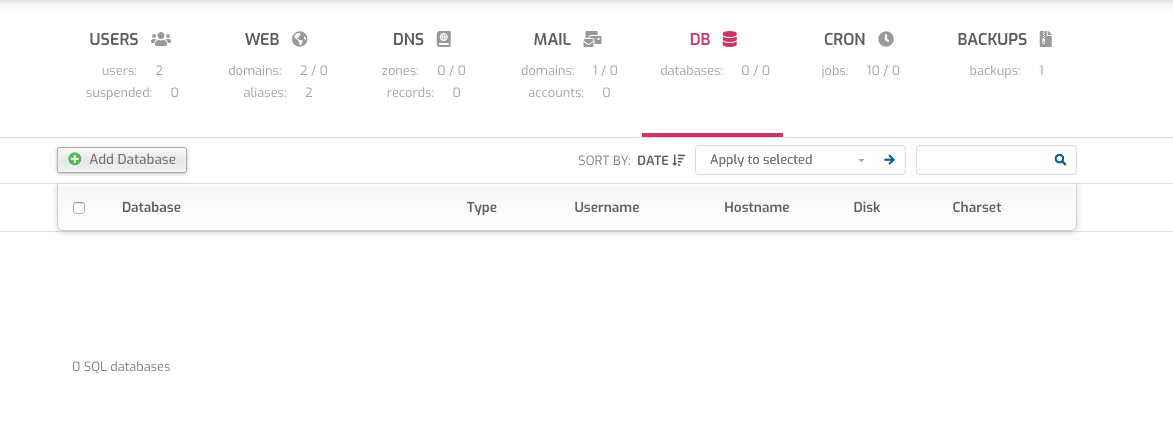Click the Type column header
1173x431 pixels.
pos(482,207)
